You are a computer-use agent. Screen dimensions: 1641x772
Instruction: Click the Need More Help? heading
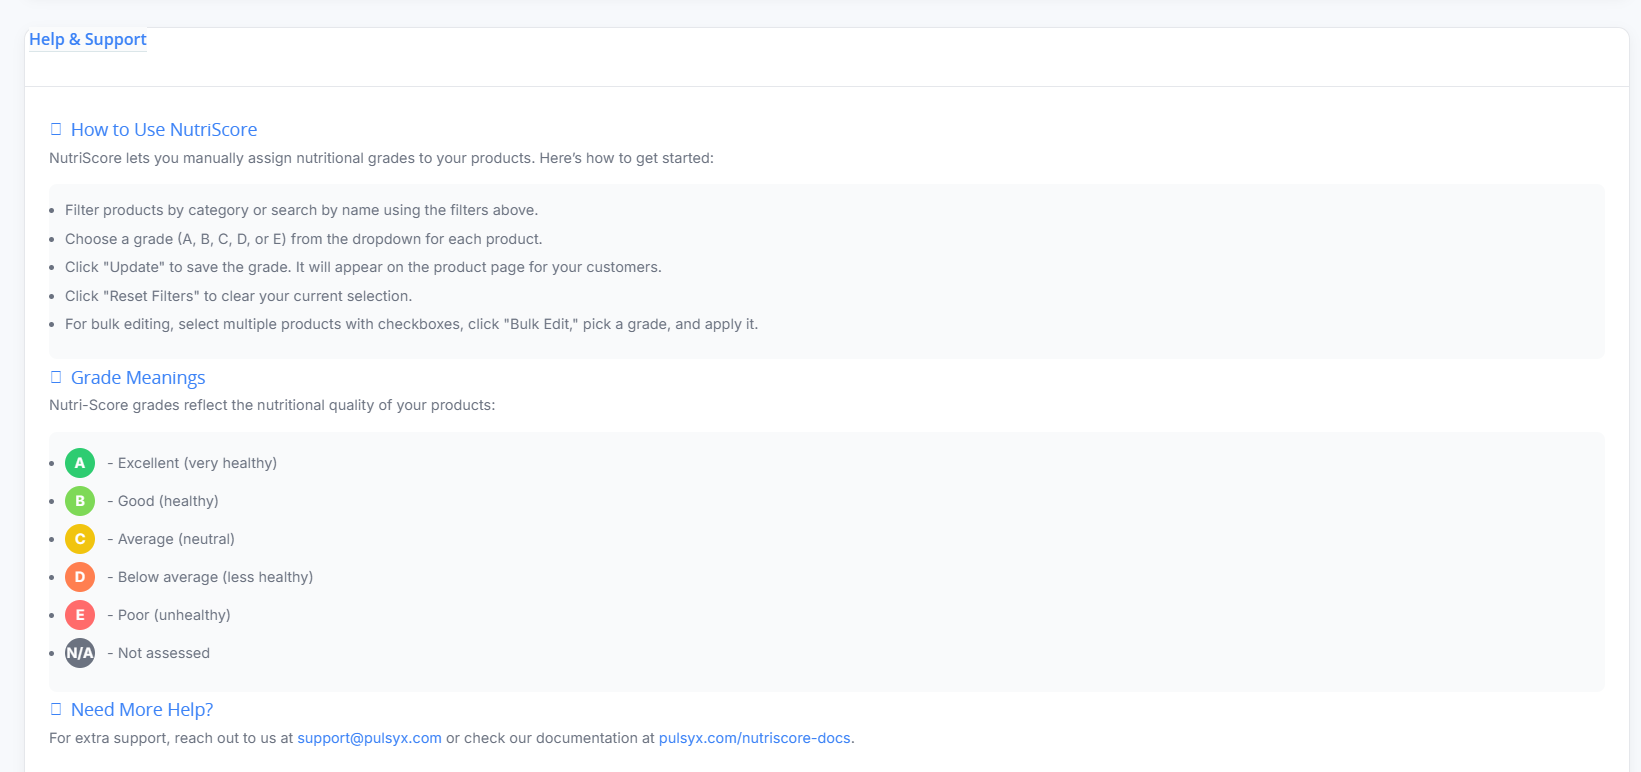(x=142, y=709)
